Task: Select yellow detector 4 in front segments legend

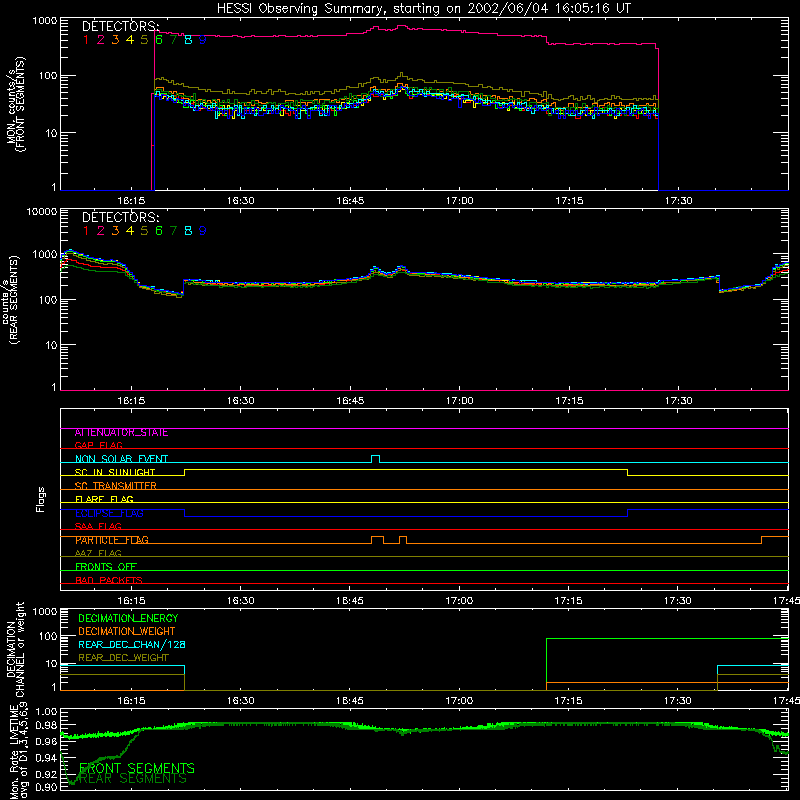Action: coord(130,40)
